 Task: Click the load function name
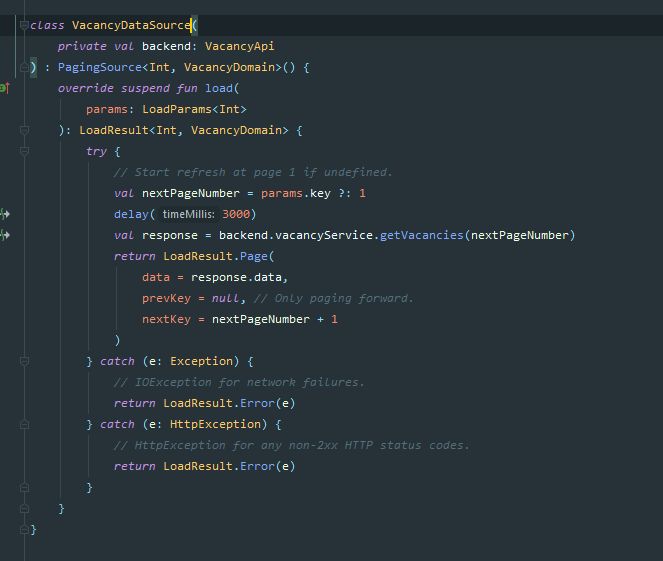coord(219,88)
